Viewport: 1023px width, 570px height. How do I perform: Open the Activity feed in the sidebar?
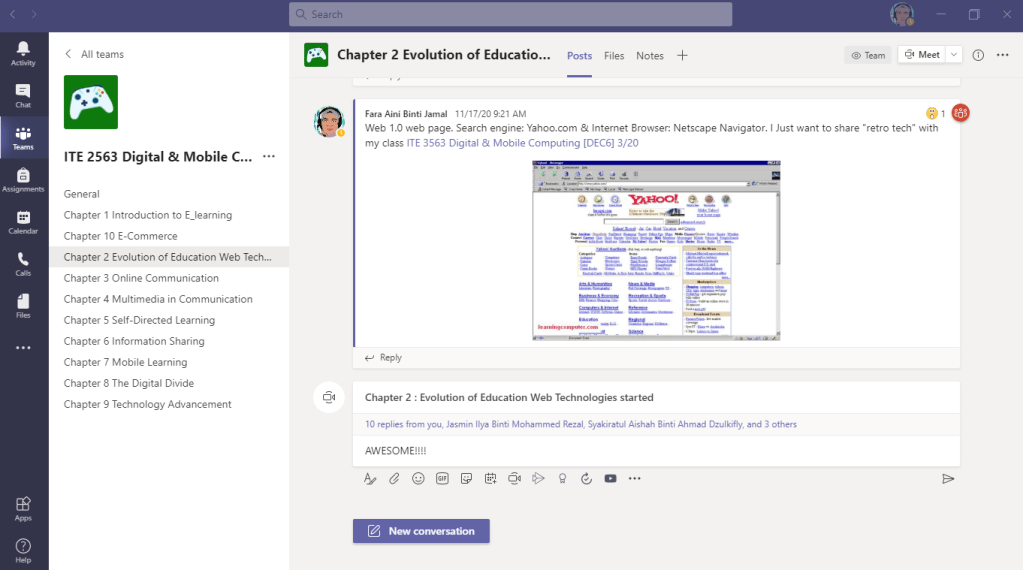(x=23, y=53)
